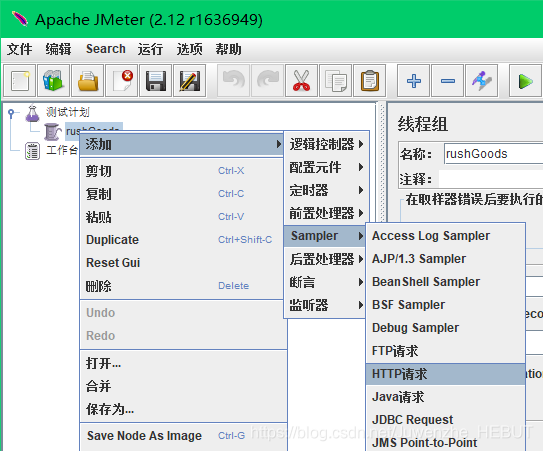Select Java请求 sampler
This screenshot has height=451, width=543.
point(446,397)
